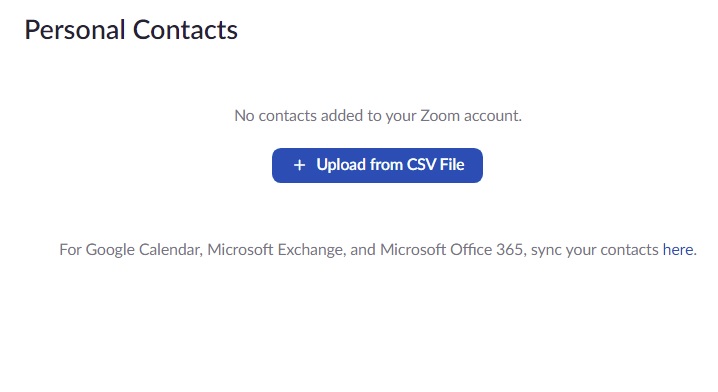The image size is (718, 392).
Task: Click the word 'Contacts' in the page title
Action: pyautogui.click(x=185, y=30)
